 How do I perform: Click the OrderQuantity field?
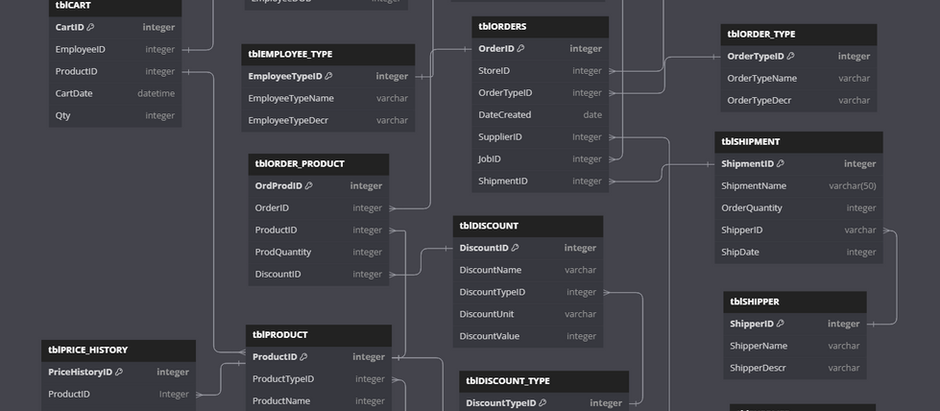[799, 208]
